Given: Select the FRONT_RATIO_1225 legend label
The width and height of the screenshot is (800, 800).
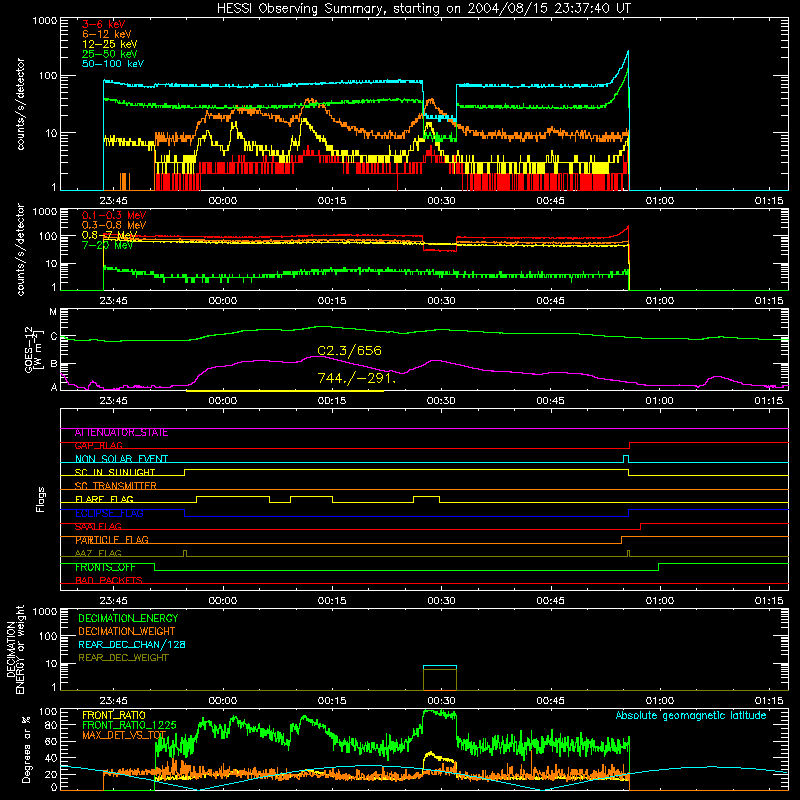Looking at the screenshot, I should coord(130,725).
